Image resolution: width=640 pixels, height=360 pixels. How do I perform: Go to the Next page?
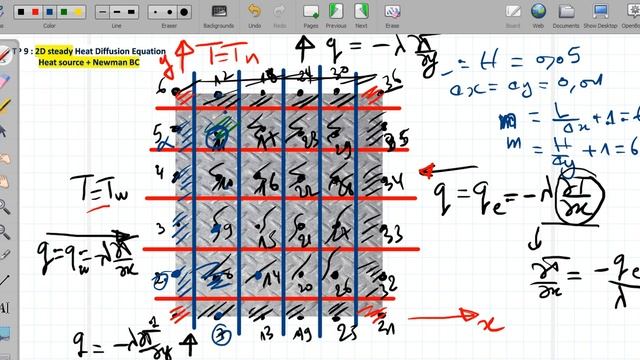[x=361, y=16]
